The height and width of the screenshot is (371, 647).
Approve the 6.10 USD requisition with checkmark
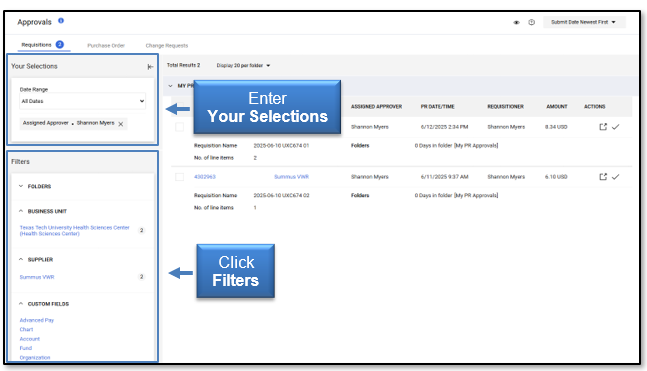pyautogui.click(x=615, y=177)
